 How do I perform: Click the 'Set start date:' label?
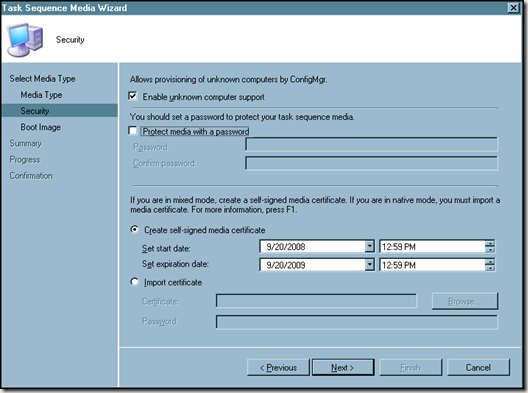pos(166,249)
